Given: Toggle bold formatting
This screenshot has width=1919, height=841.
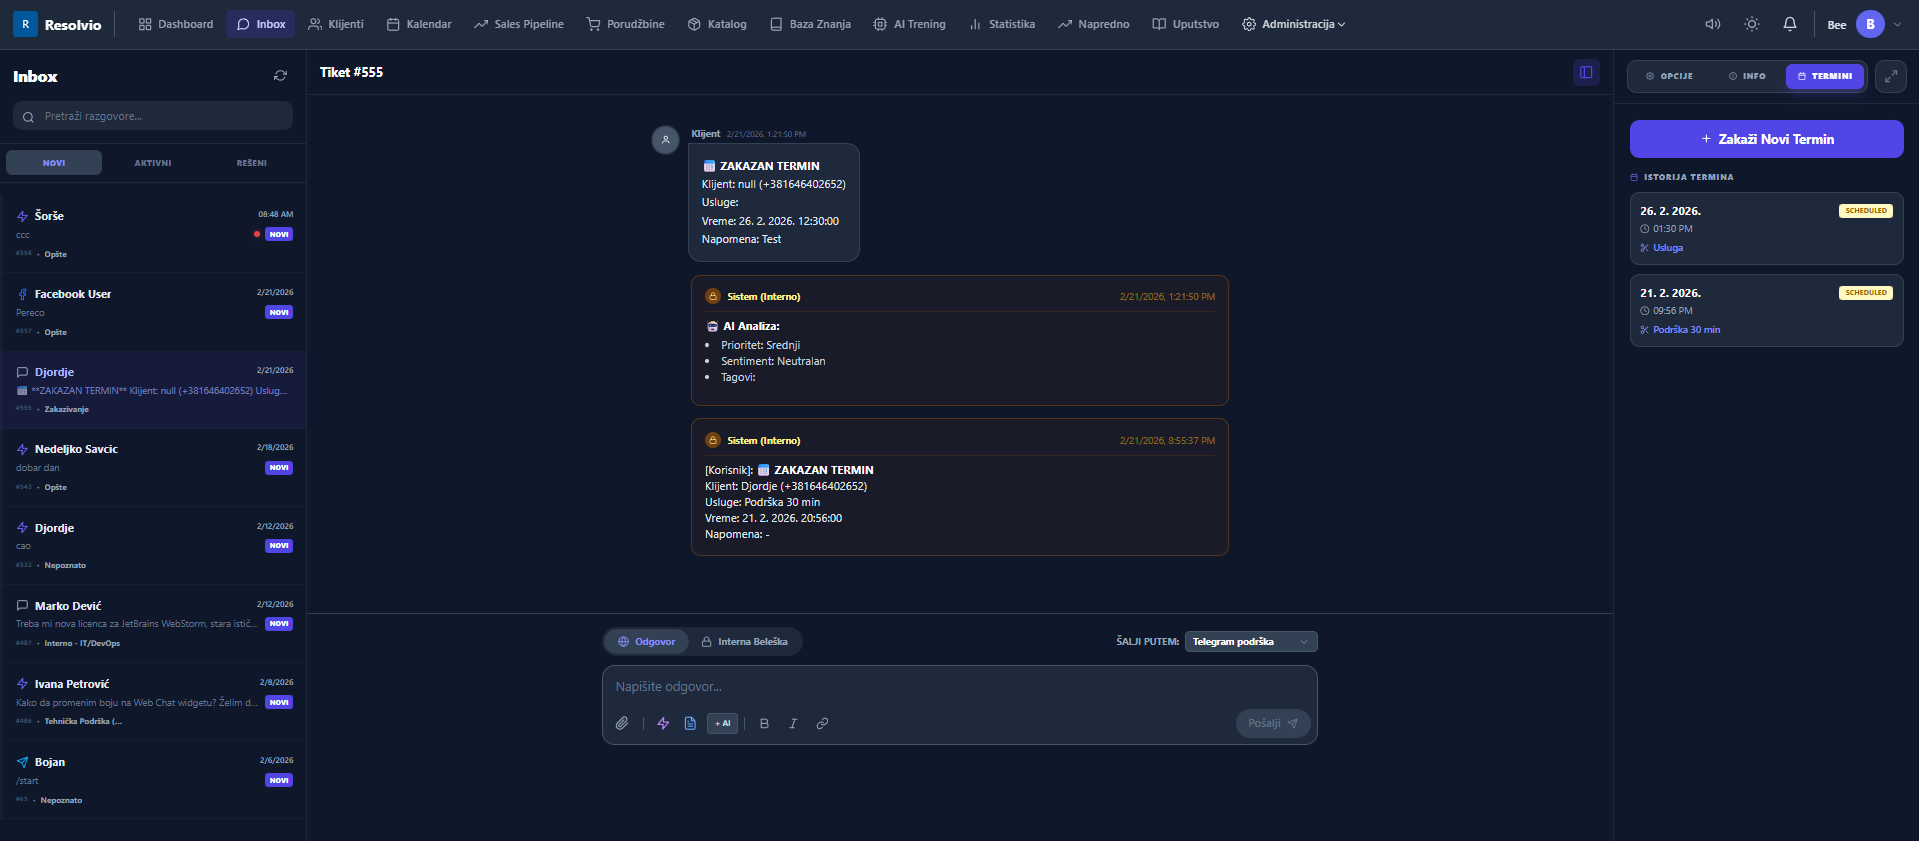Looking at the screenshot, I should pyautogui.click(x=765, y=723).
